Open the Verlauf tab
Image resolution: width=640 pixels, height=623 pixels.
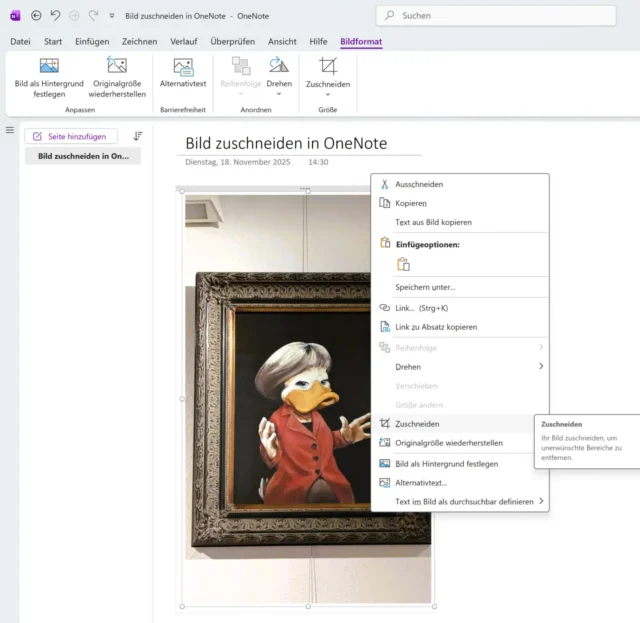[184, 41]
